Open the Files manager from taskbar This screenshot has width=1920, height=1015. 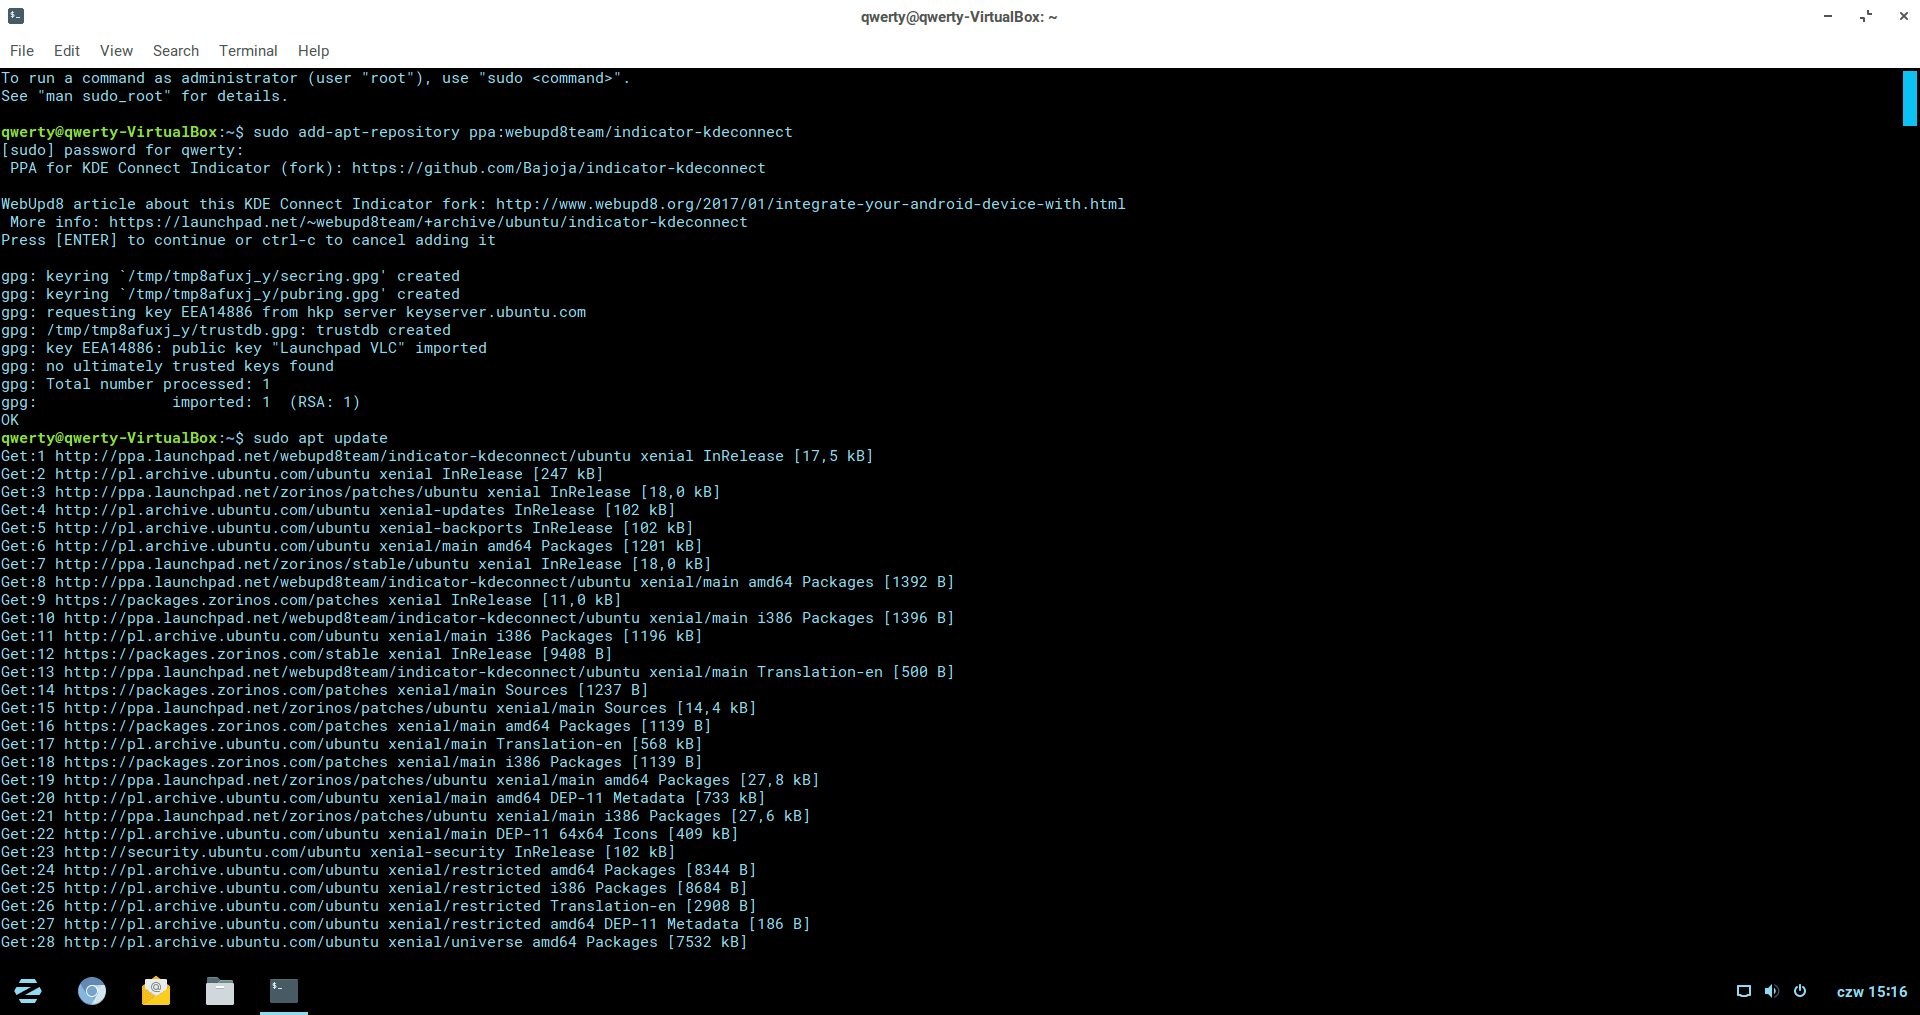pos(220,991)
